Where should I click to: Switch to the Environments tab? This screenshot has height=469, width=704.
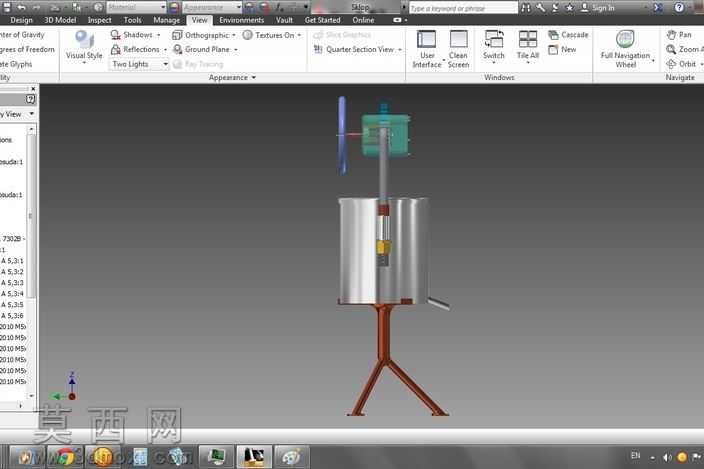(x=242, y=20)
